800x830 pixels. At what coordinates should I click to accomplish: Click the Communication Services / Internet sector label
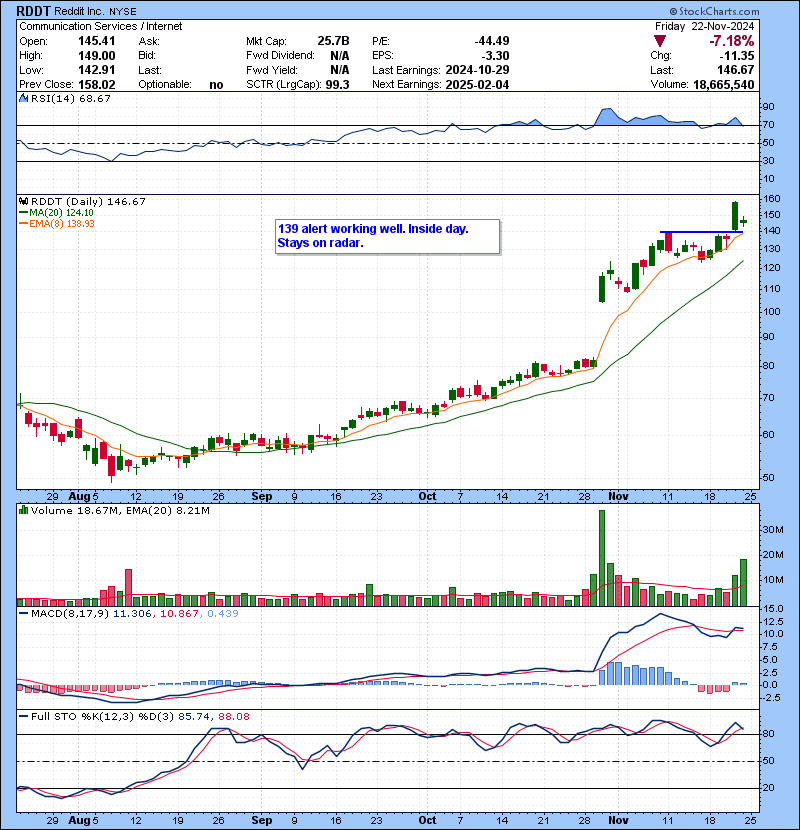pyautogui.click(x=101, y=26)
